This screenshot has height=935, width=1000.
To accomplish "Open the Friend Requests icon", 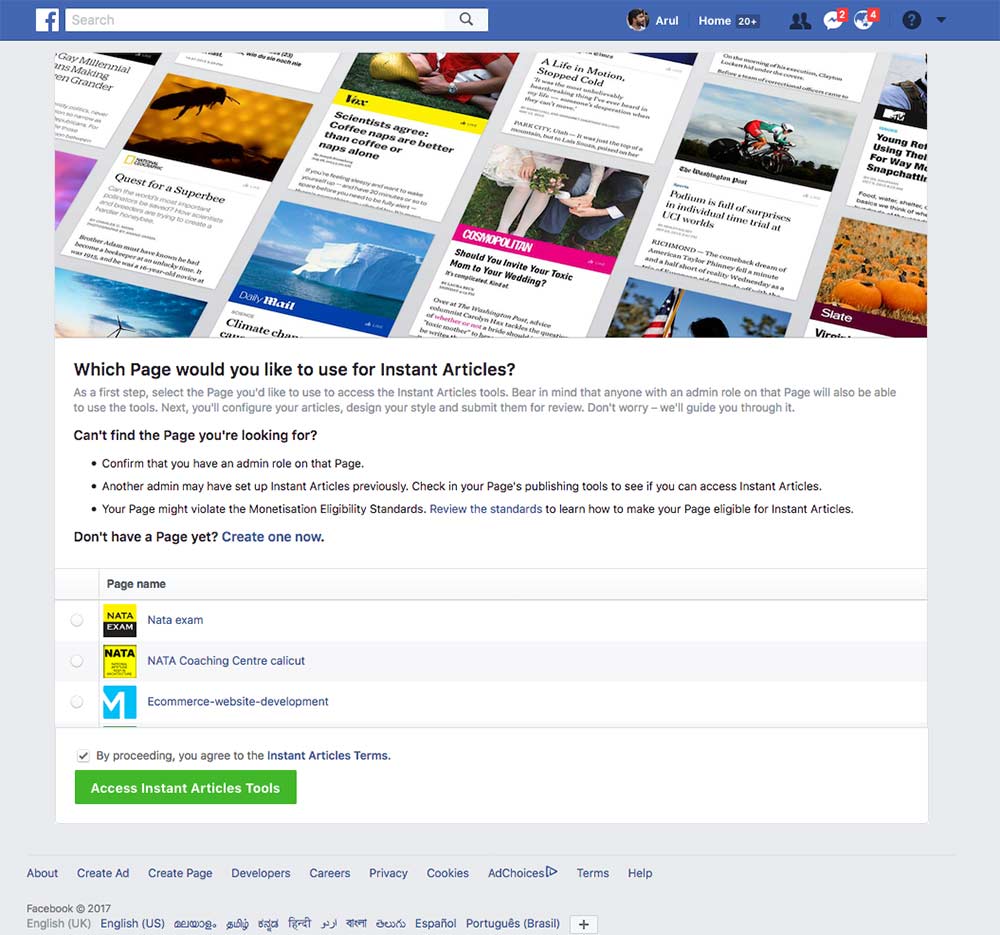I will [x=800, y=20].
